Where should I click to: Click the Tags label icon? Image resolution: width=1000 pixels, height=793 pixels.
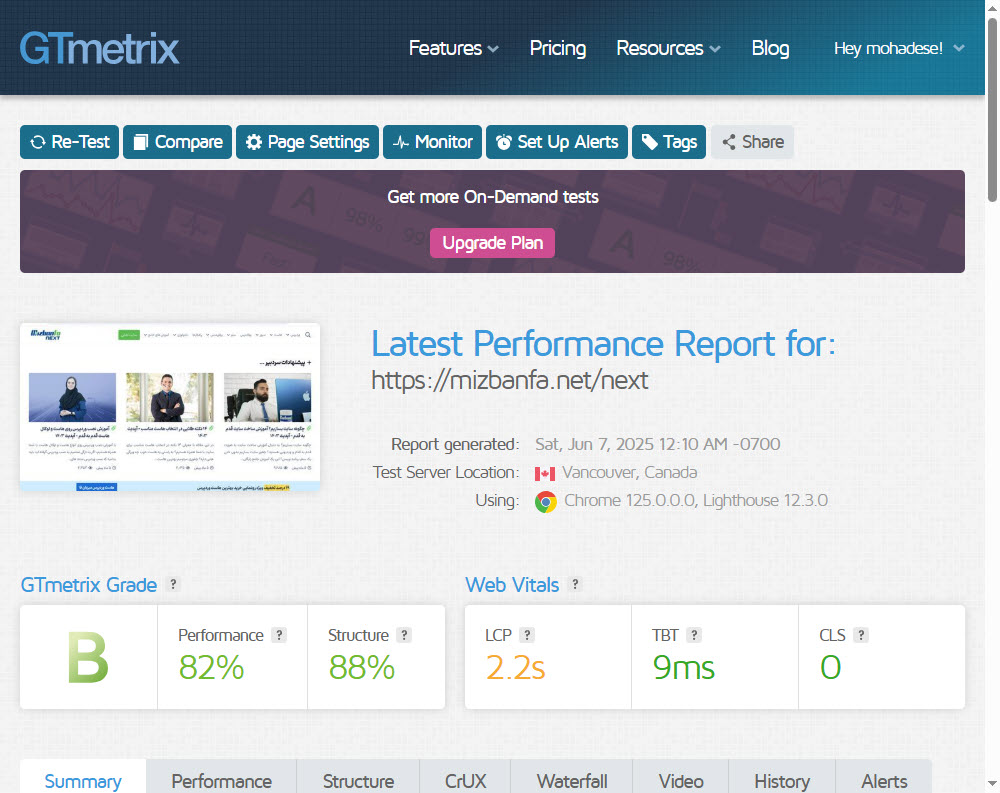(649, 142)
